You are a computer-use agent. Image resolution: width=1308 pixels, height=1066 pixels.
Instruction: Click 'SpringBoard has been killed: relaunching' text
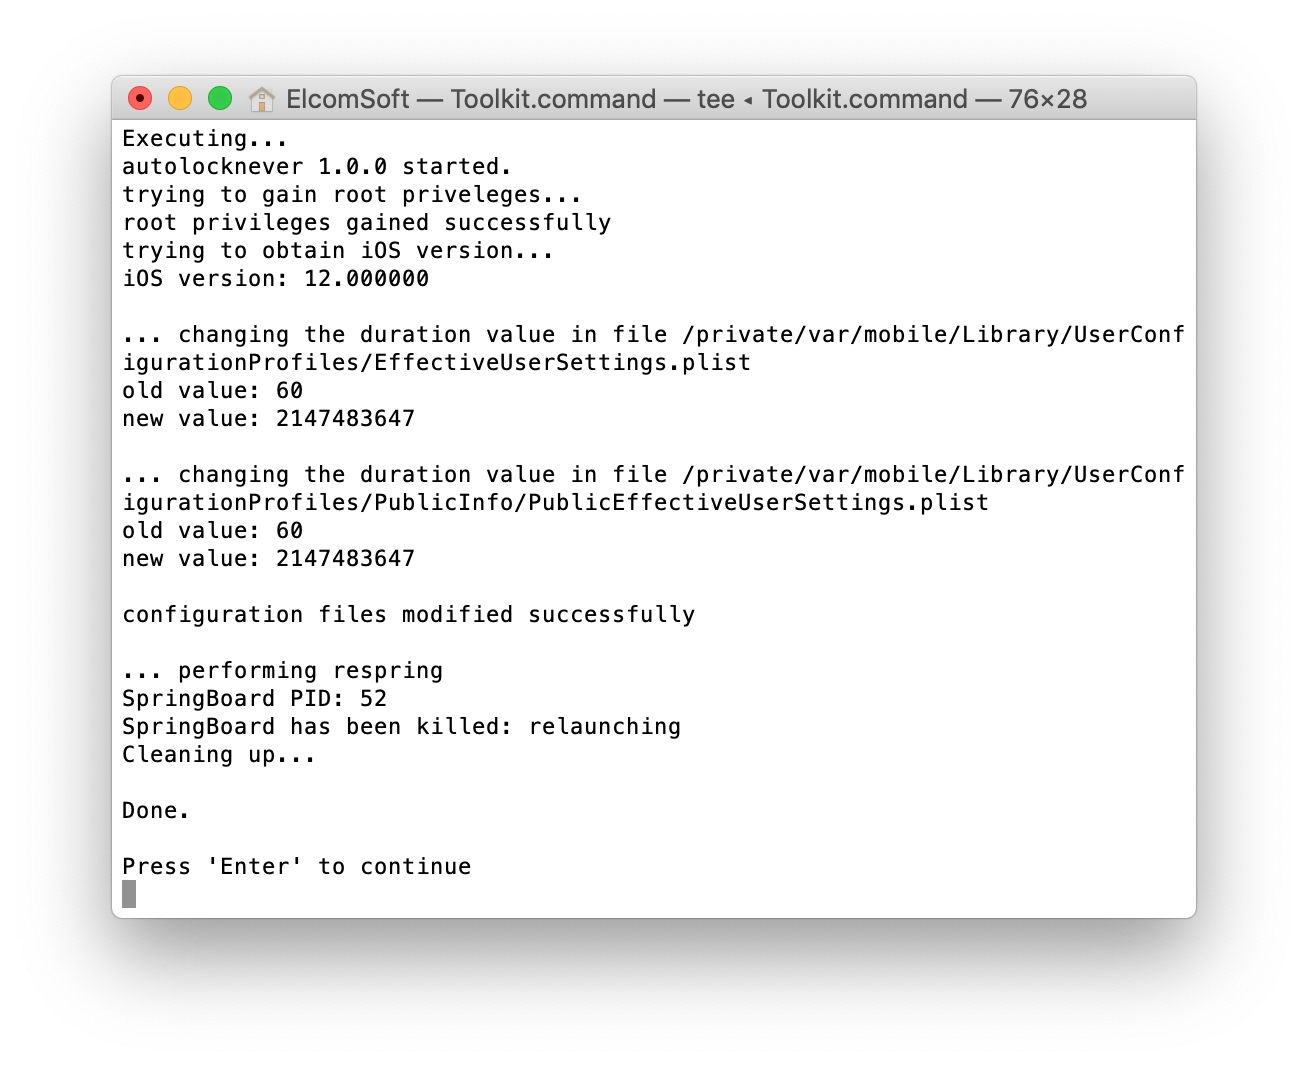coord(401,726)
